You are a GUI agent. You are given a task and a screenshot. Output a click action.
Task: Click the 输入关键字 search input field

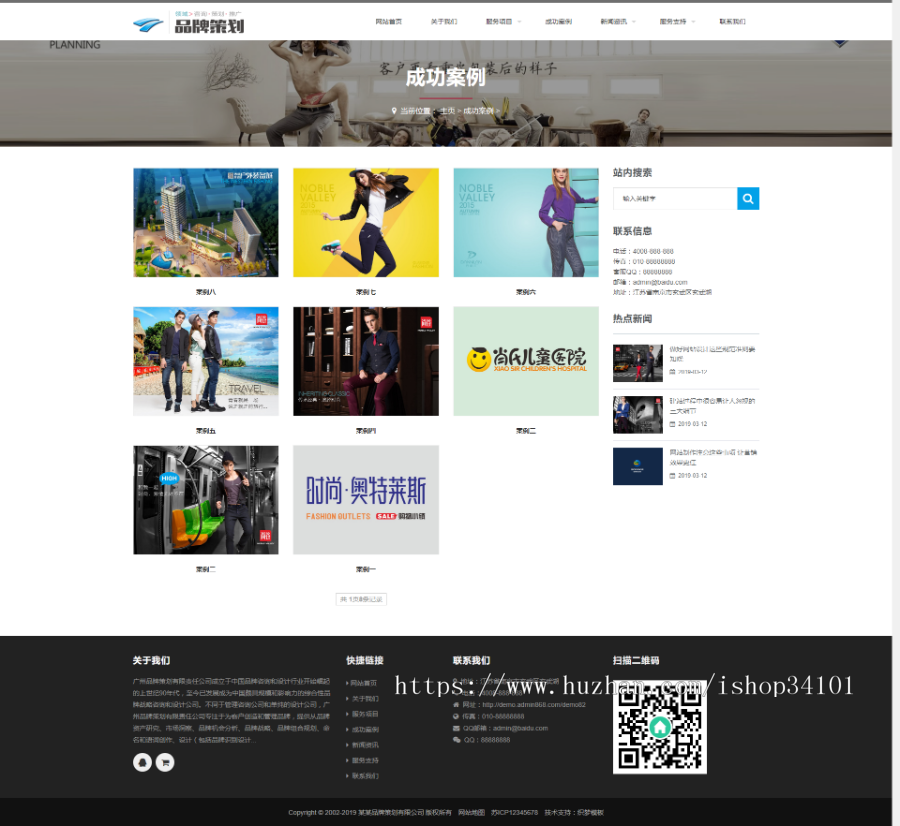click(670, 198)
